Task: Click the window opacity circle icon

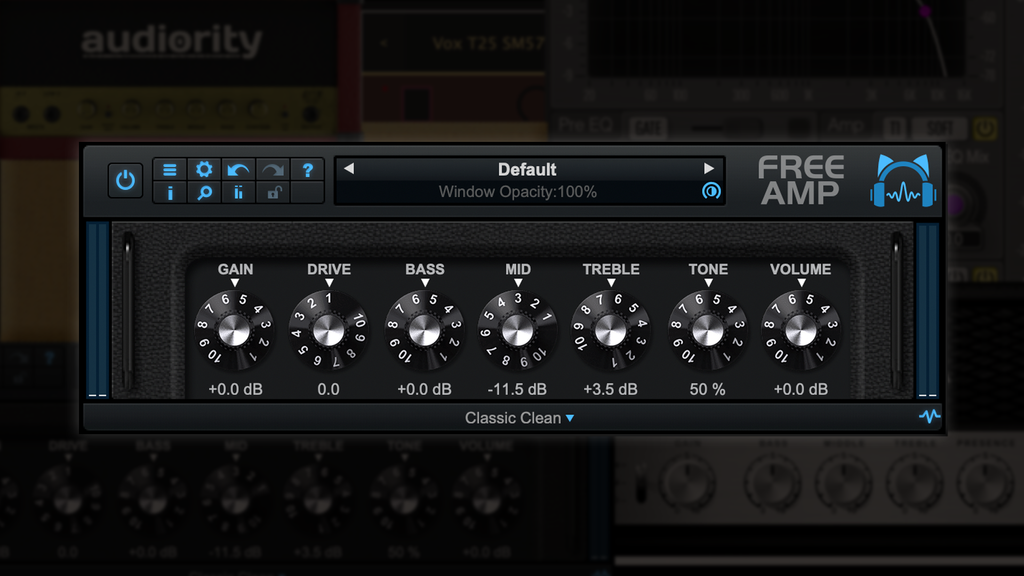Action: [711, 191]
